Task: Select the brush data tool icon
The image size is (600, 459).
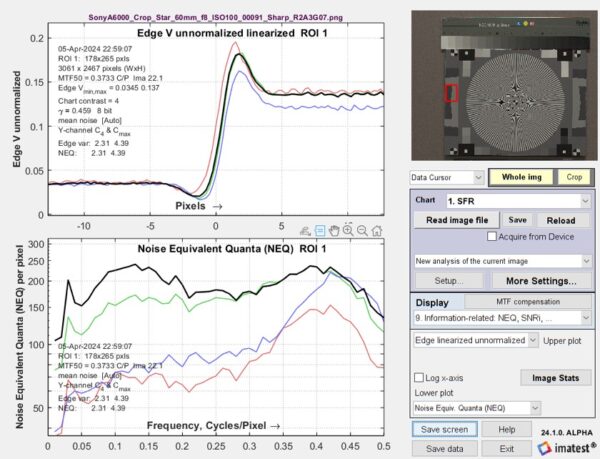Action: click(305, 231)
